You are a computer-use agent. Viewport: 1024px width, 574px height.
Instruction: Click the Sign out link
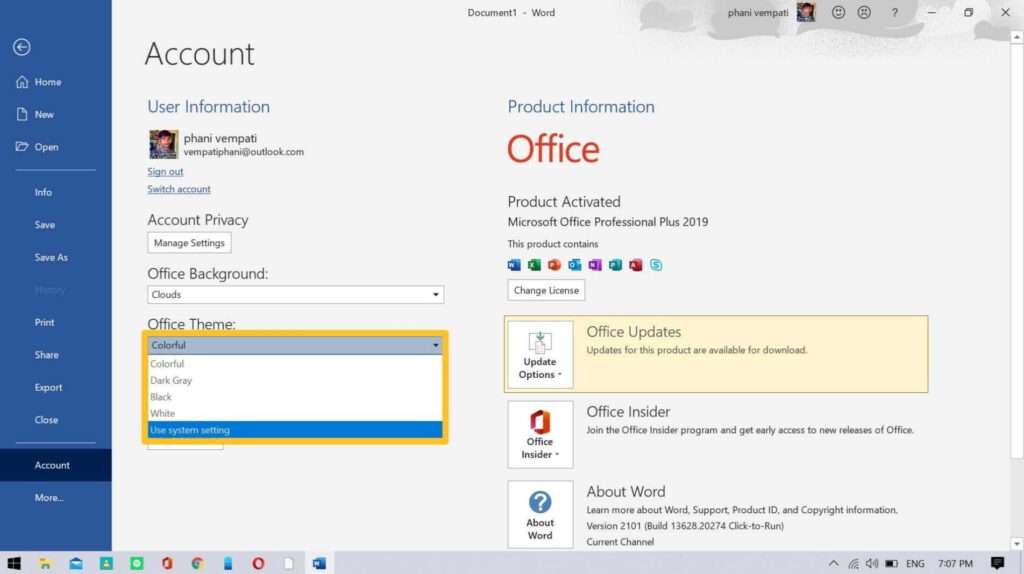tap(165, 171)
